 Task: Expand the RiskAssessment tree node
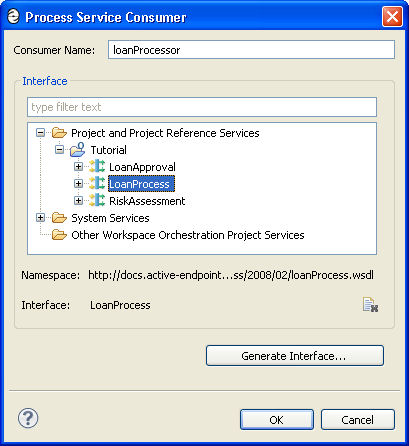point(78,201)
